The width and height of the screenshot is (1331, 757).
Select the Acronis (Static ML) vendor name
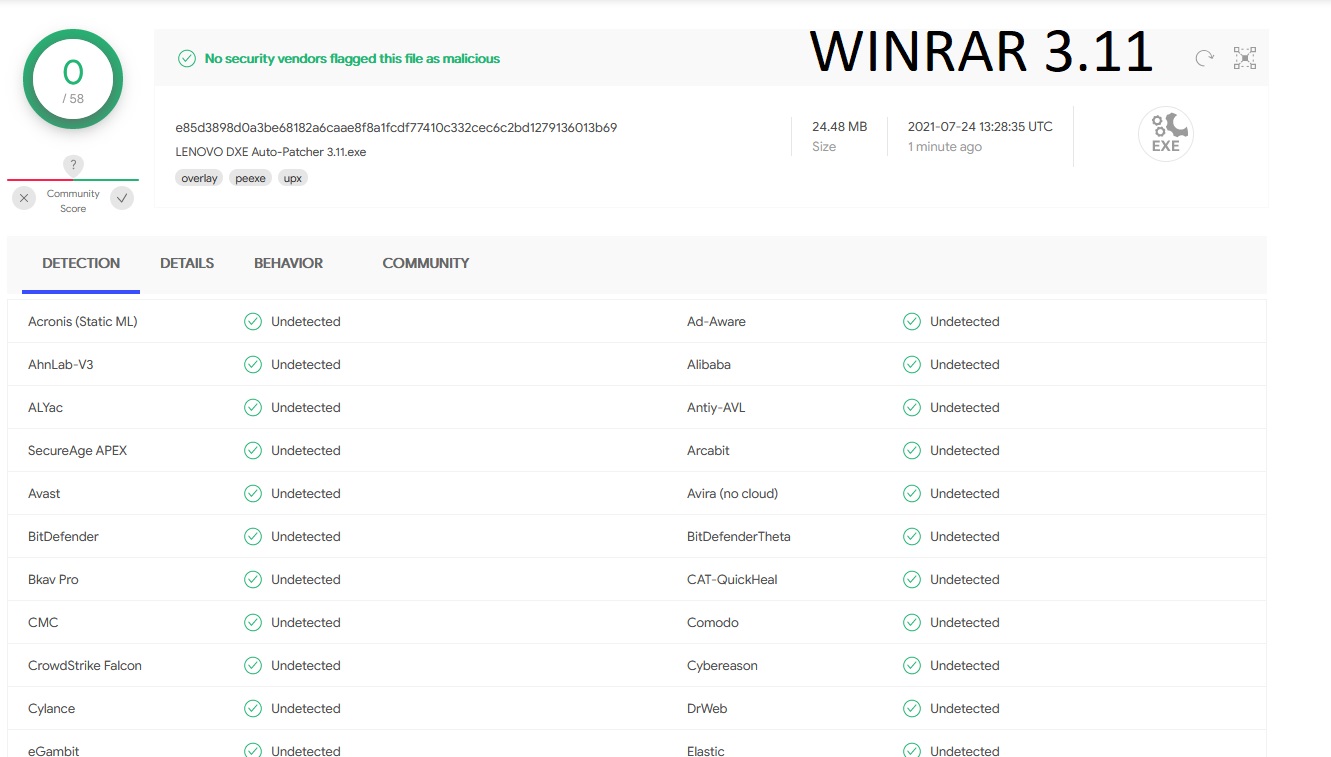click(x=83, y=322)
